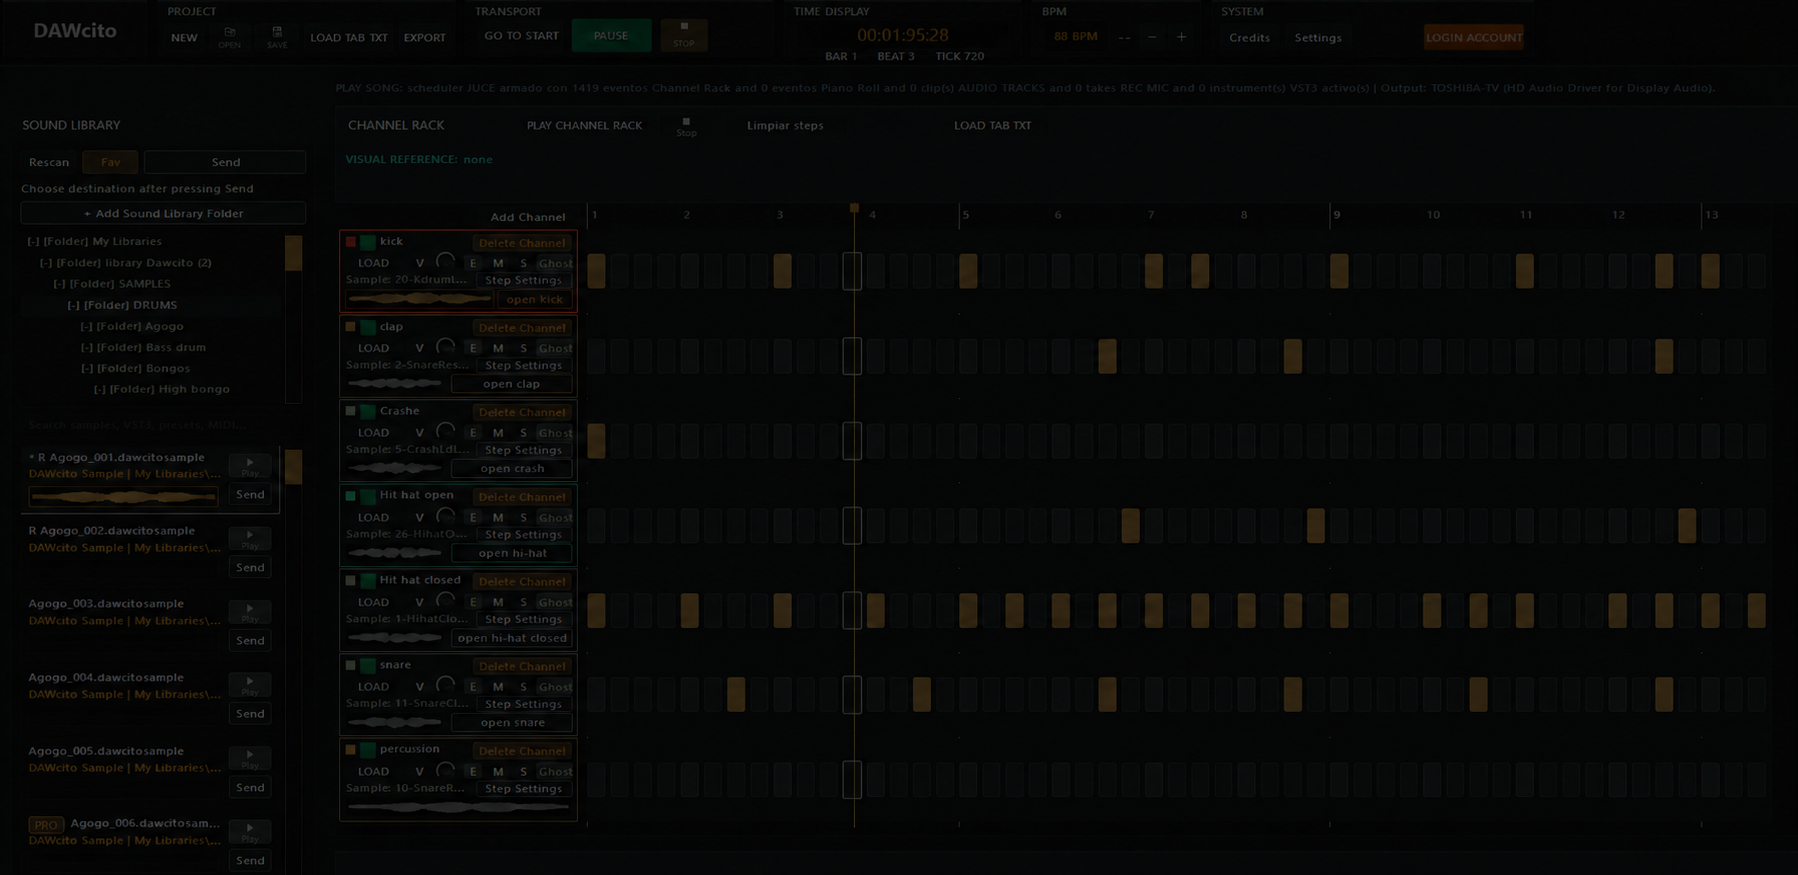
Task: Click the green PAUSE button
Action: click(611, 35)
